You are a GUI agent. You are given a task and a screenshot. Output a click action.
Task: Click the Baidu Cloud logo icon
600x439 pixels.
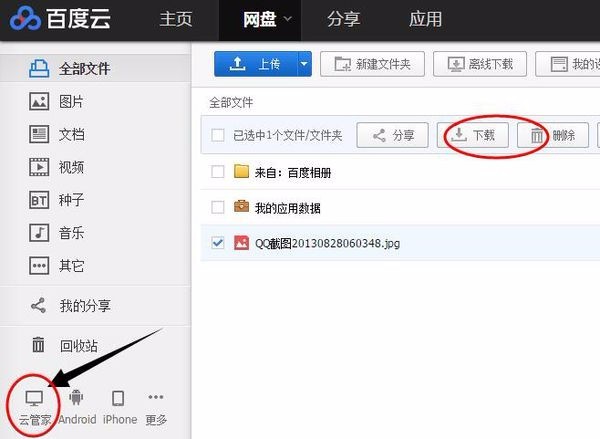[x=25, y=18]
